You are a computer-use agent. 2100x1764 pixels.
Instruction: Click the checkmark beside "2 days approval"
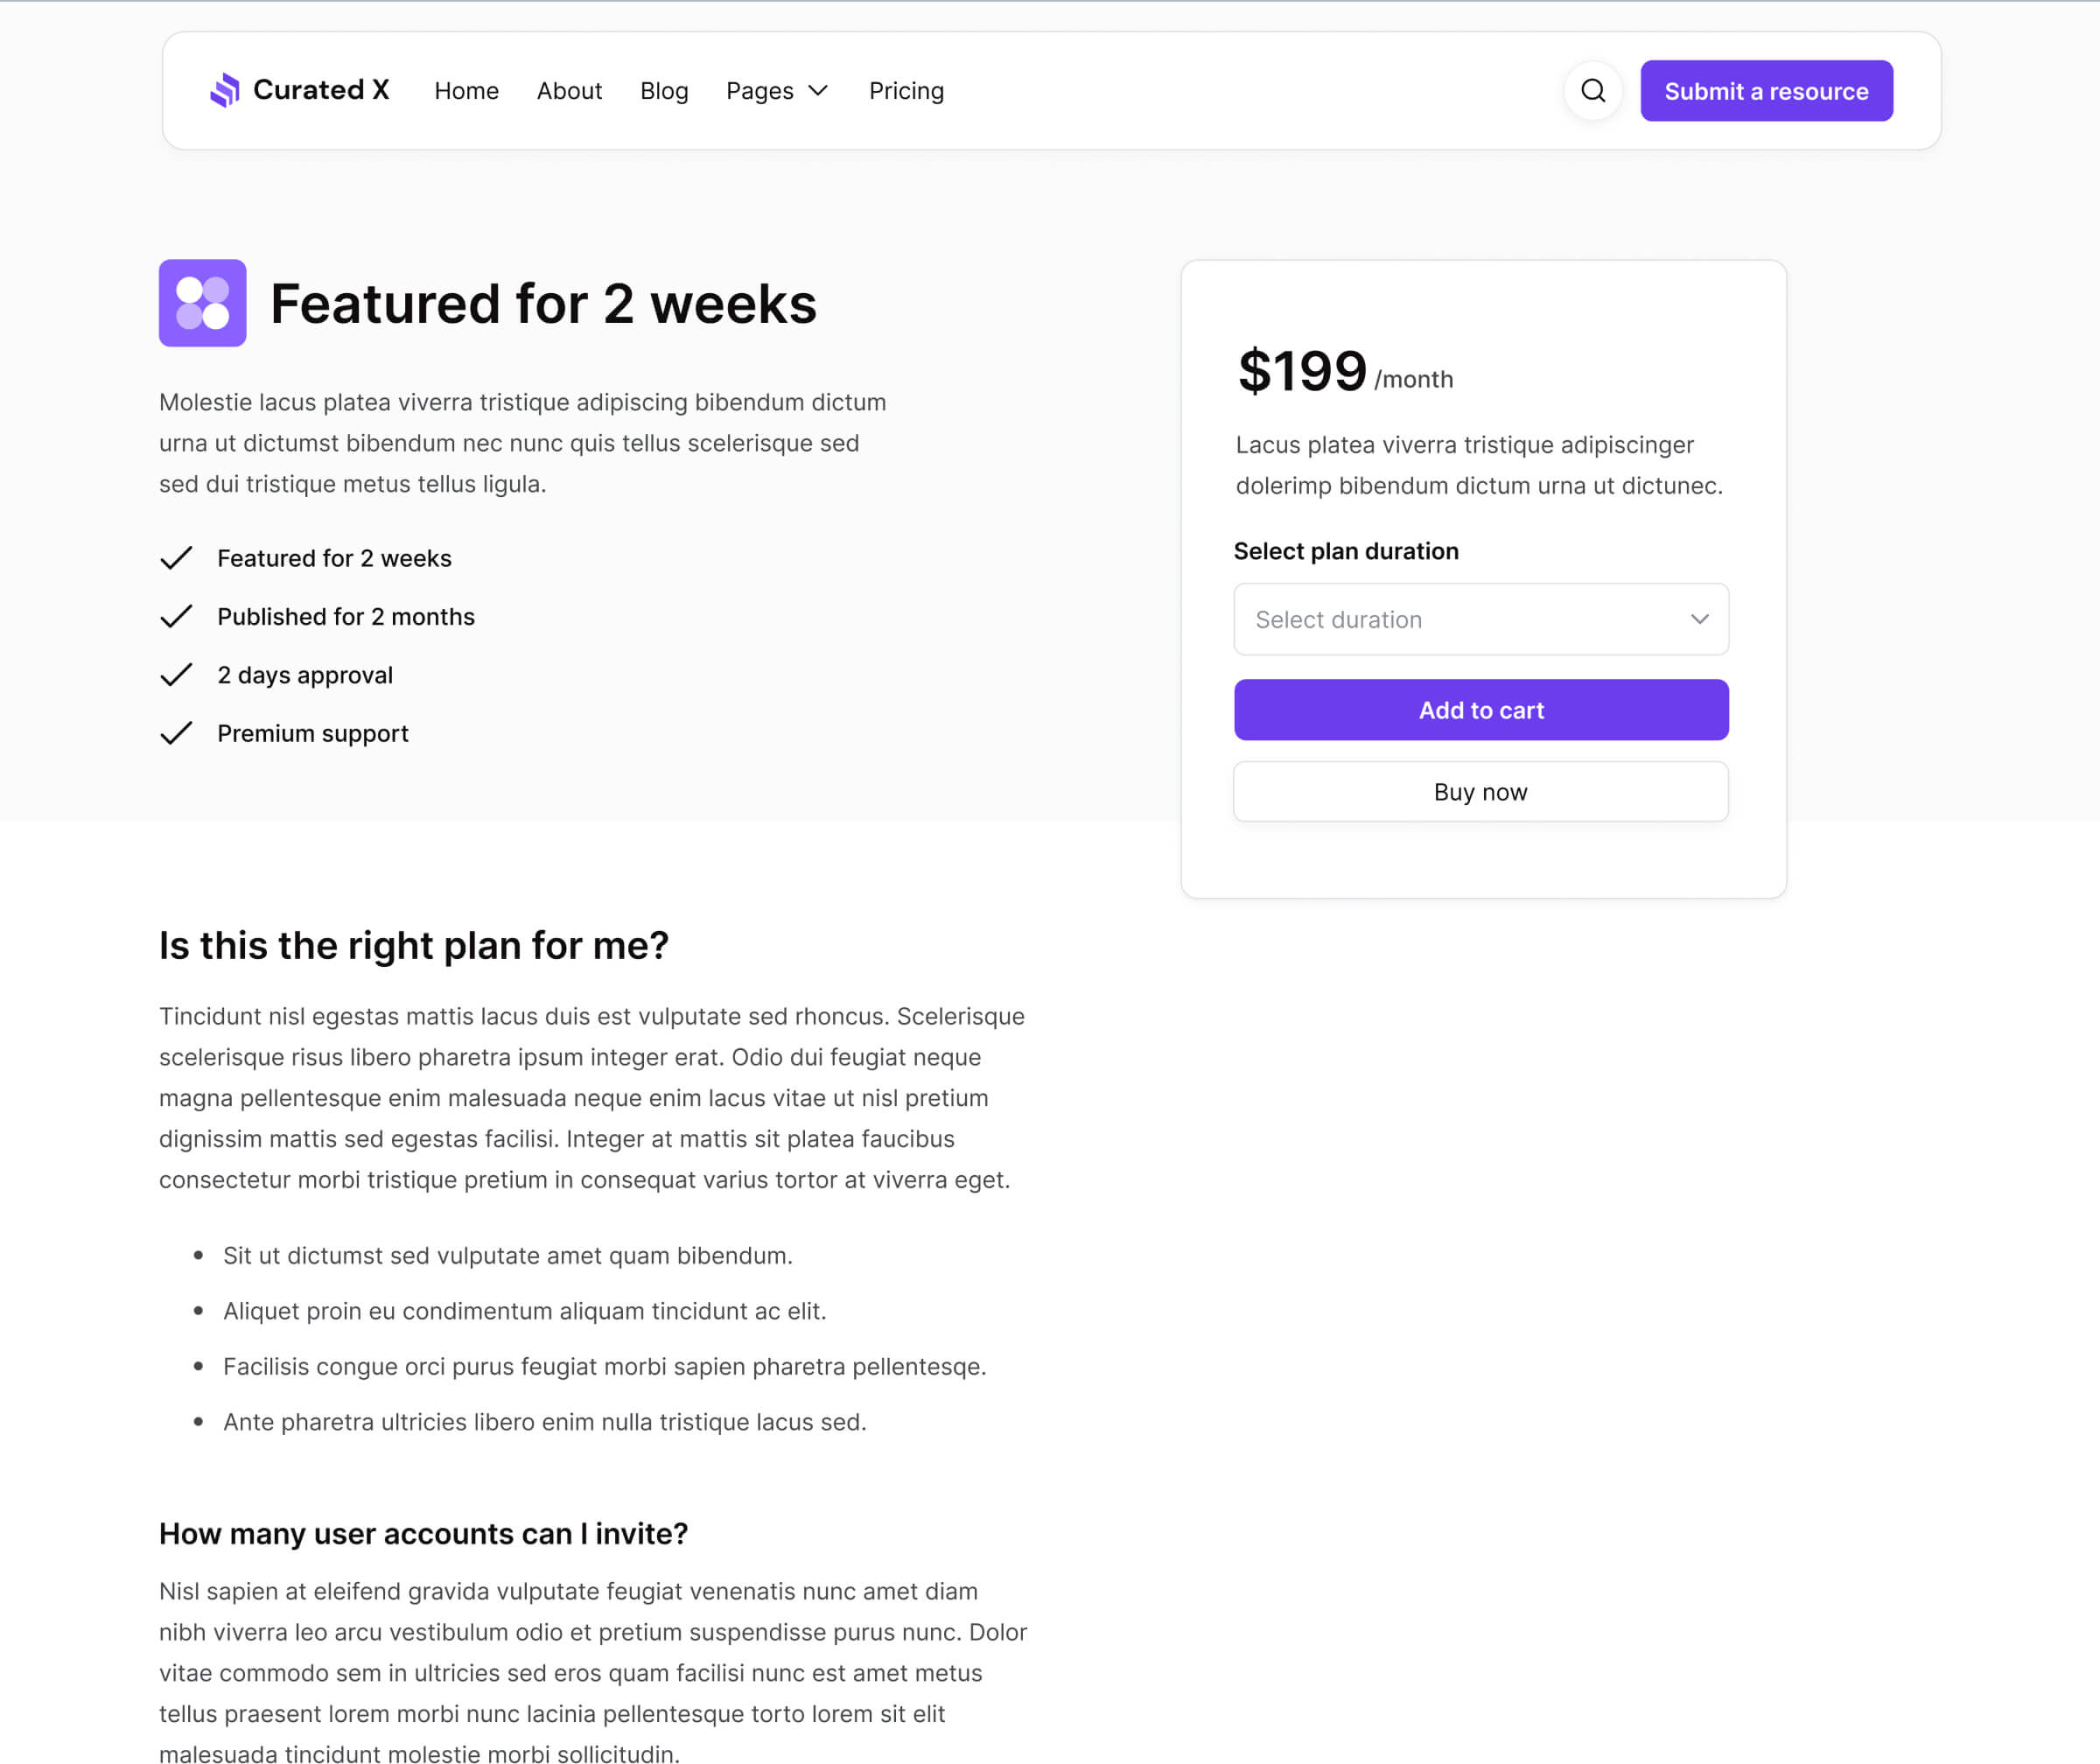click(x=176, y=674)
